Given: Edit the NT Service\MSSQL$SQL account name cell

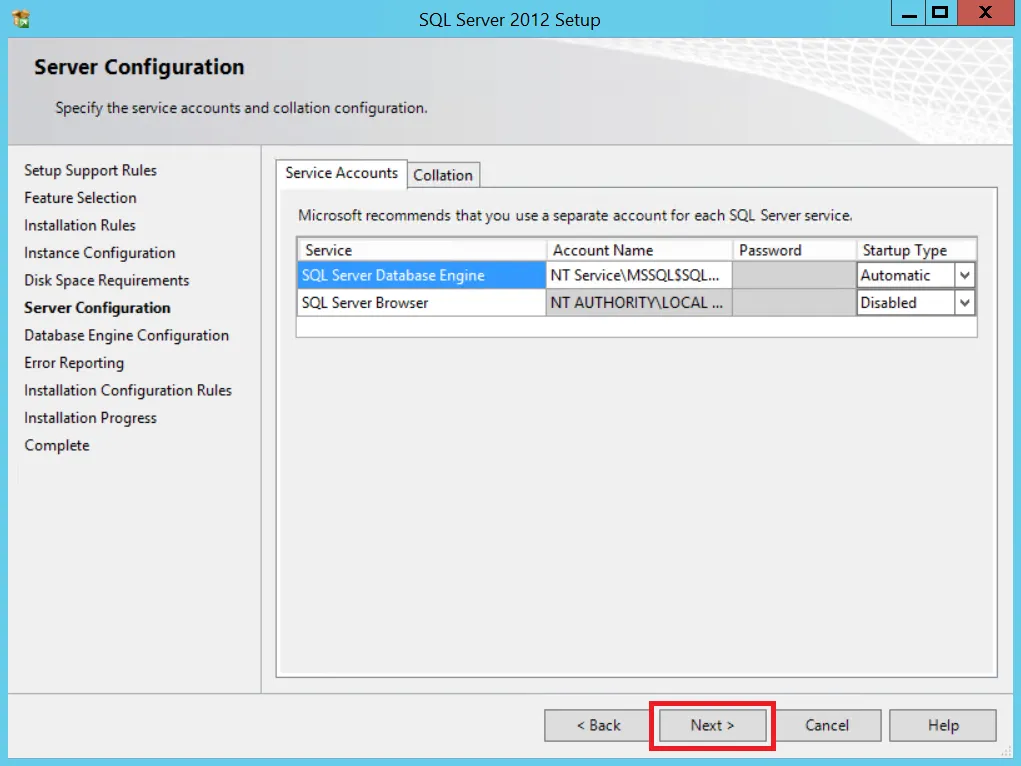Looking at the screenshot, I should coord(639,276).
